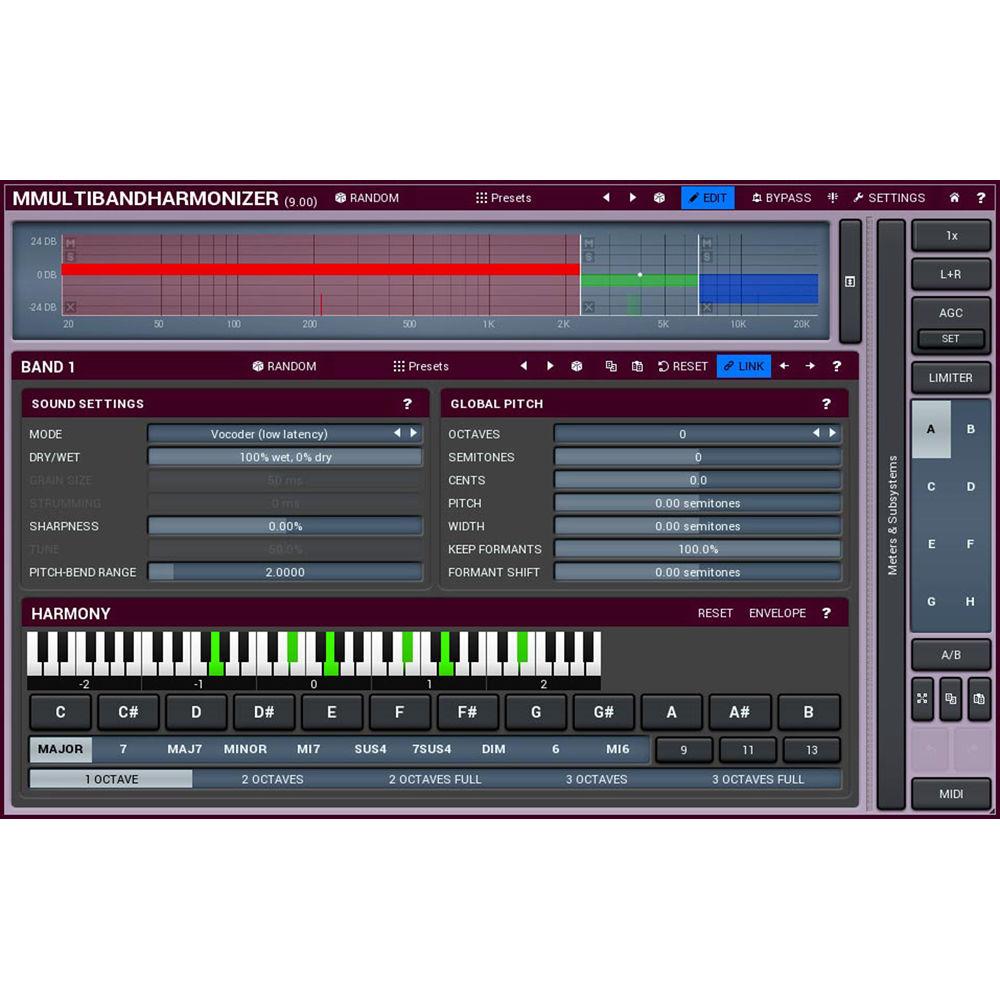Select the MINOR chord type
The width and height of the screenshot is (1000, 1000).
pos(245,748)
